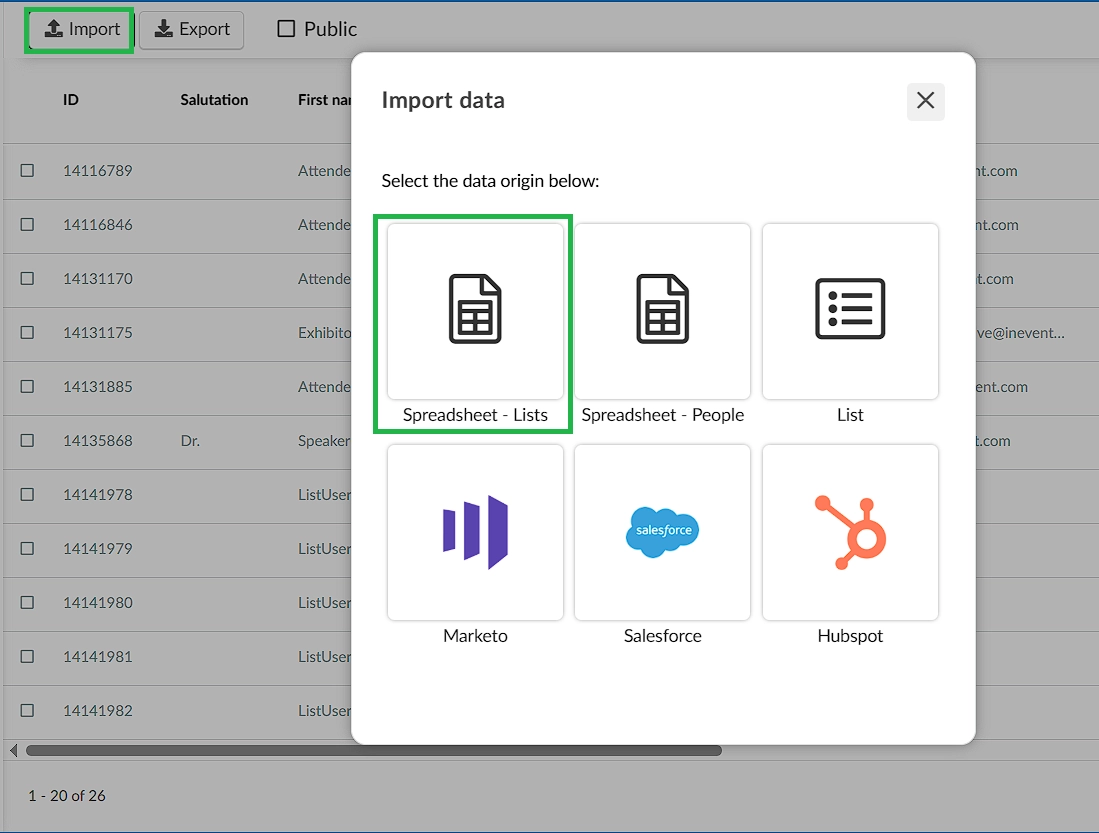Click the Marketo label text
Viewport: 1099px width, 833px height.
[475, 636]
